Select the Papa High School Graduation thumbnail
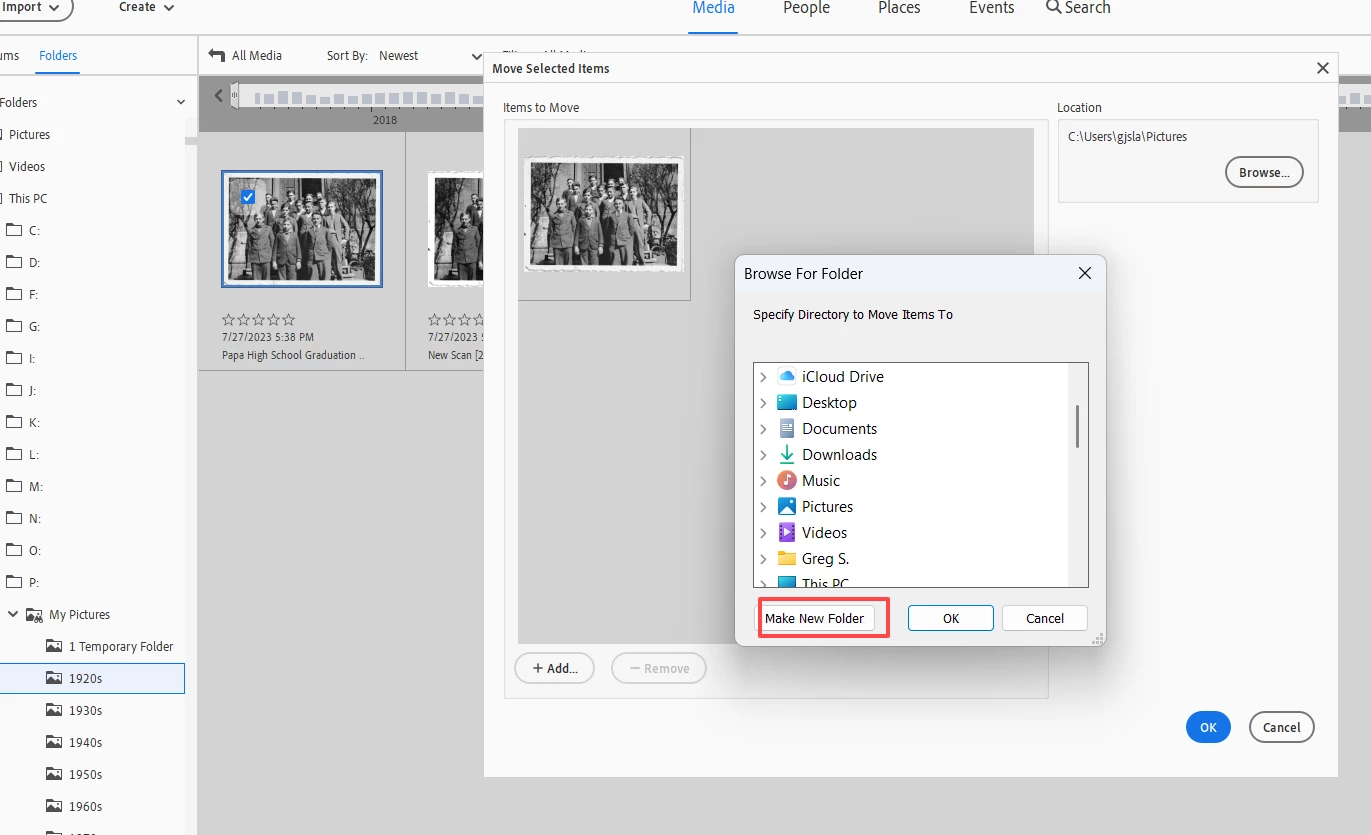The height and width of the screenshot is (835, 1371). (301, 229)
